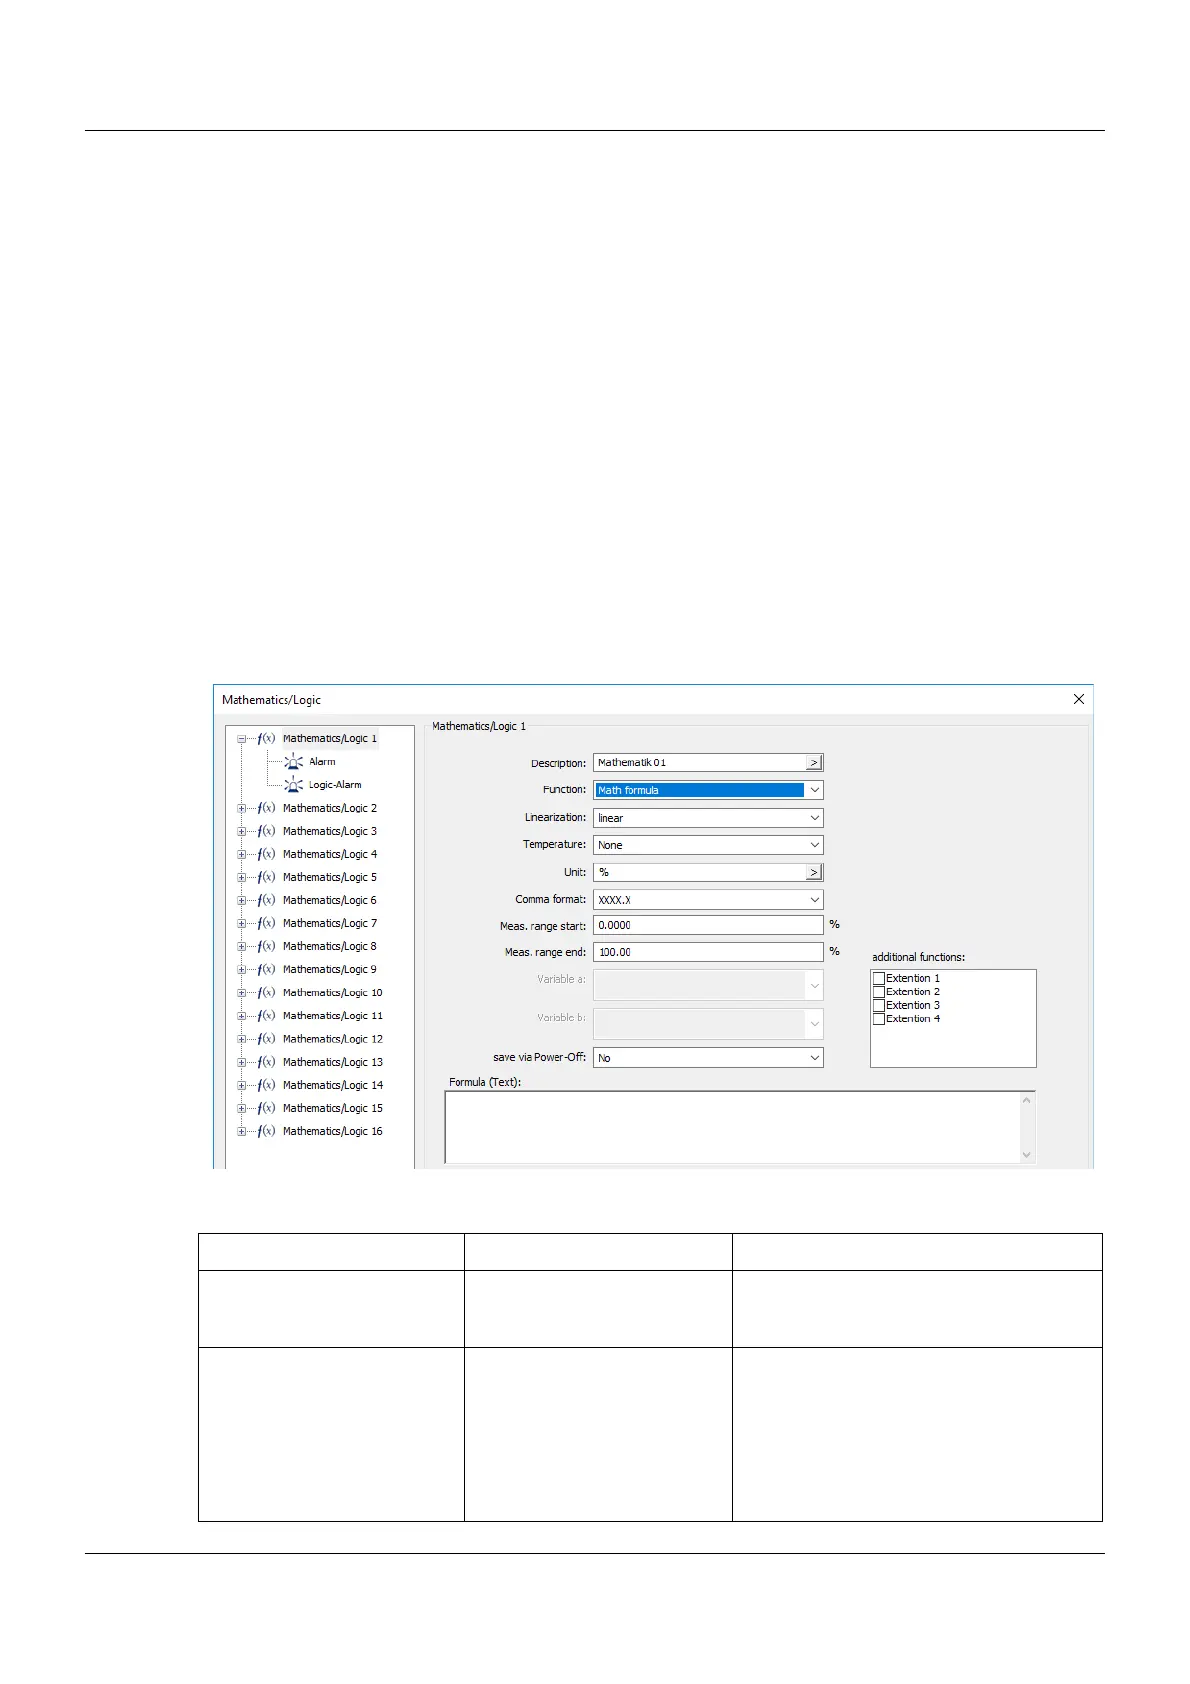The image size is (1190, 1684).
Task: Select Mathematics/Logic 10 in the tree
Action: coord(333,993)
